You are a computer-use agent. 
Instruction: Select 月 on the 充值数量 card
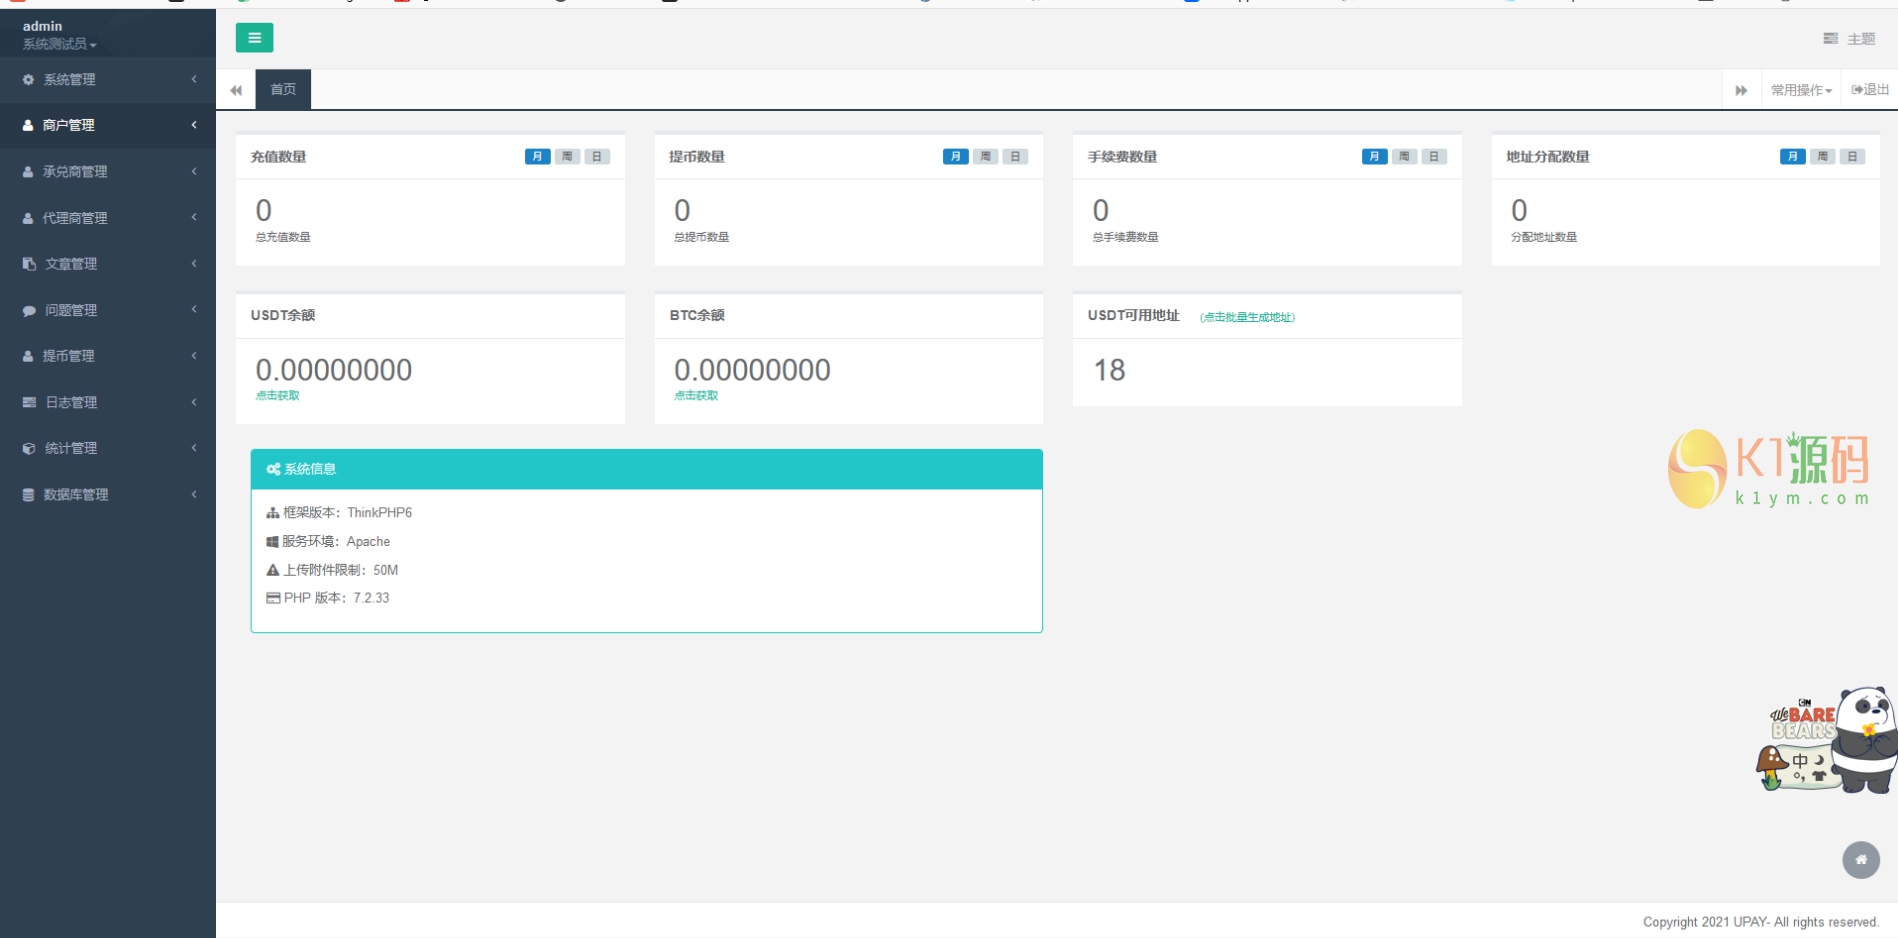tap(537, 157)
